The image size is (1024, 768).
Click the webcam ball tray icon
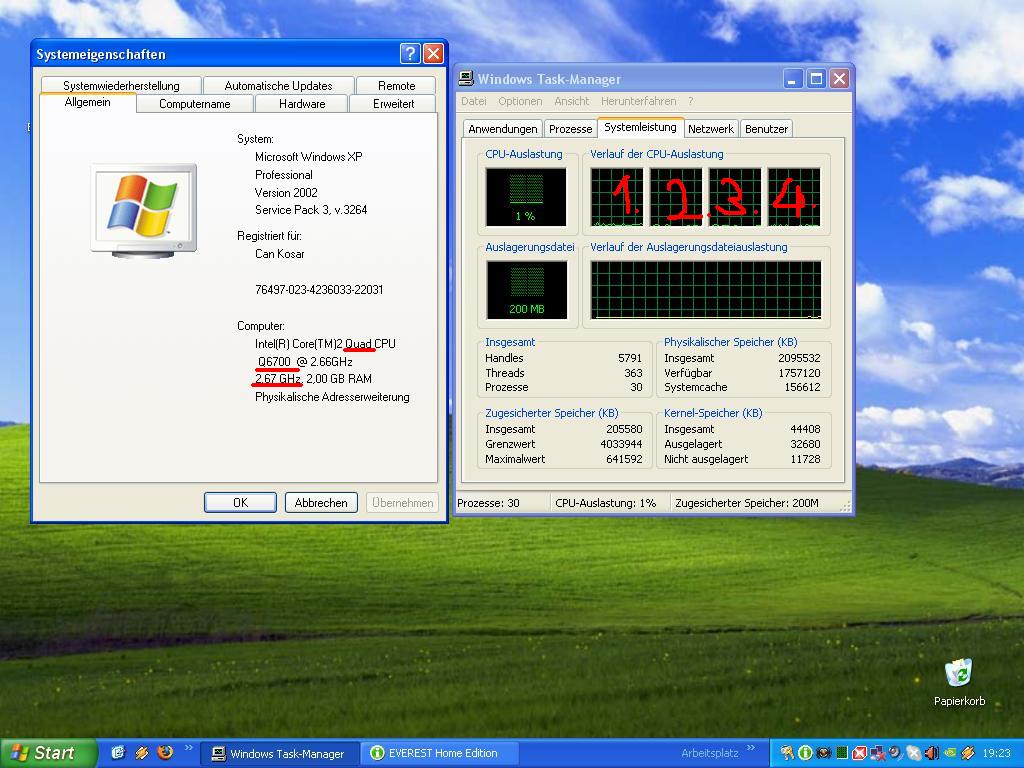click(895, 752)
